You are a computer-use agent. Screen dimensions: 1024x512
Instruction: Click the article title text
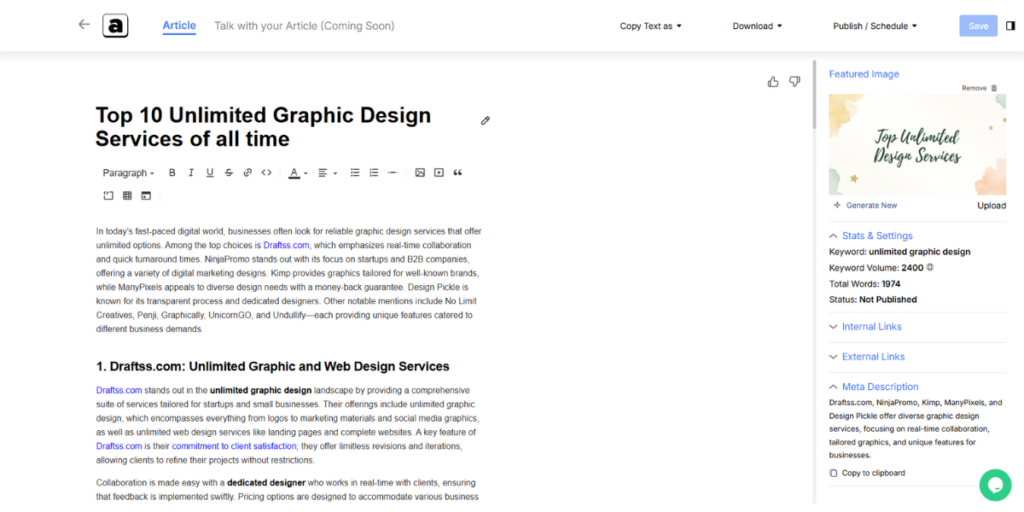pos(263,127)
